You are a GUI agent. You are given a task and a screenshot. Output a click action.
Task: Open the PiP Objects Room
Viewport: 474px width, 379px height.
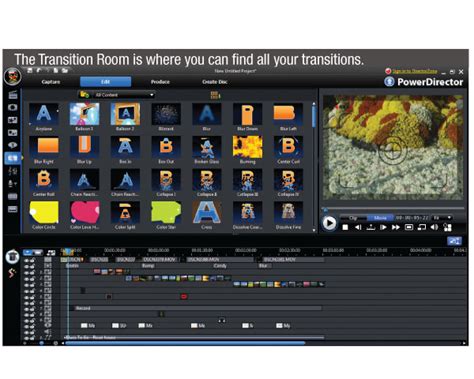(x=13, y=120)
